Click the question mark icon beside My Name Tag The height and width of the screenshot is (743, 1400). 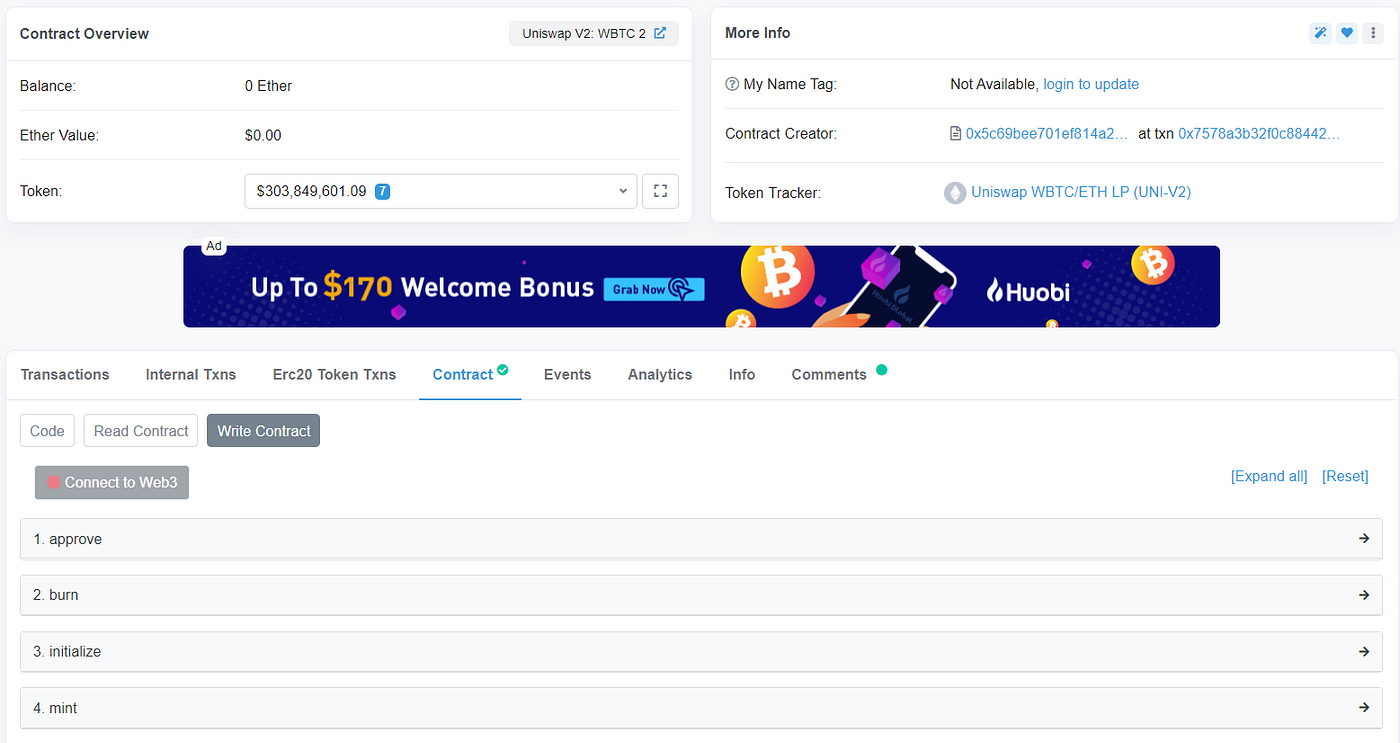(732, 84)
